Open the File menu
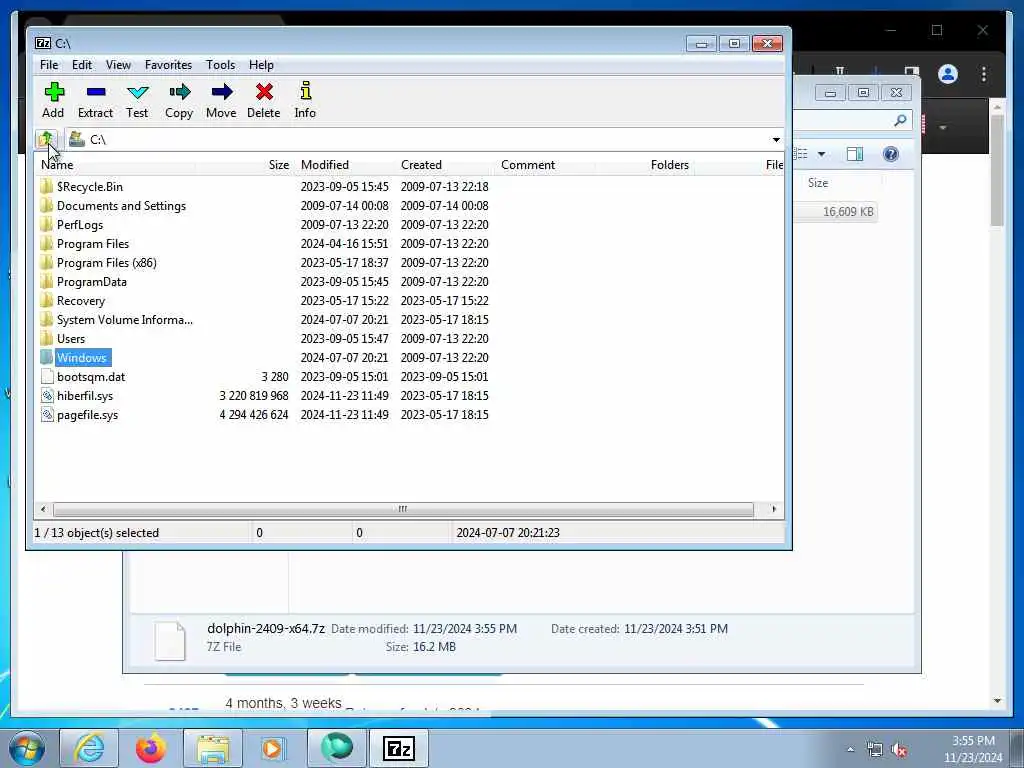Screen dimensions: 1024x768 49,65
